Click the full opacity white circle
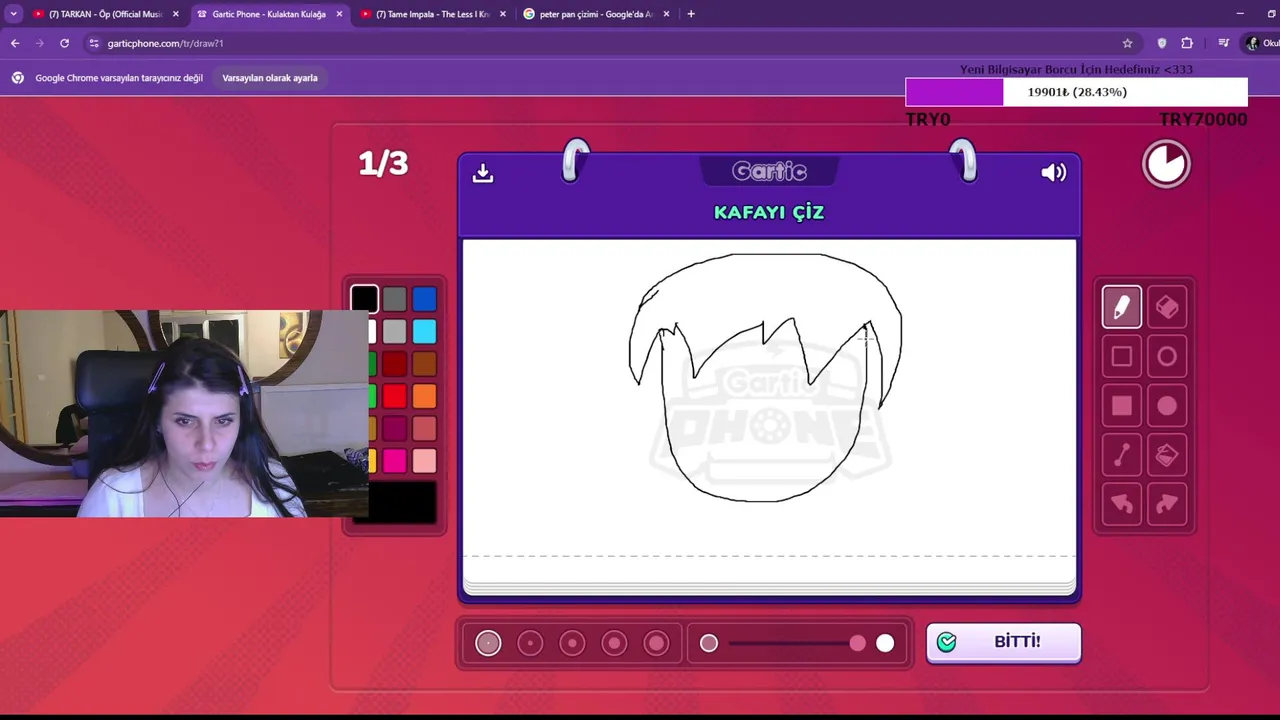 (885, 643)
